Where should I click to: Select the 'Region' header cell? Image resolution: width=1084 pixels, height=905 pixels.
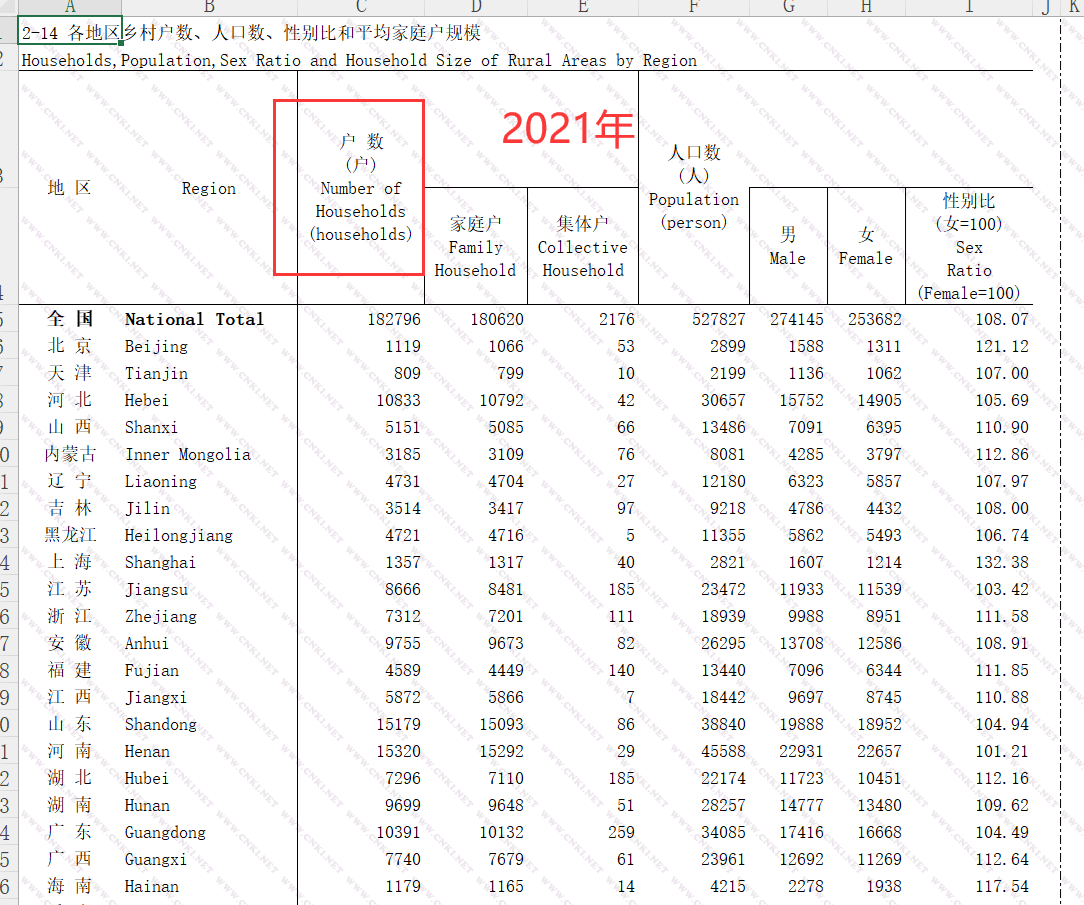tap(209, 188)
